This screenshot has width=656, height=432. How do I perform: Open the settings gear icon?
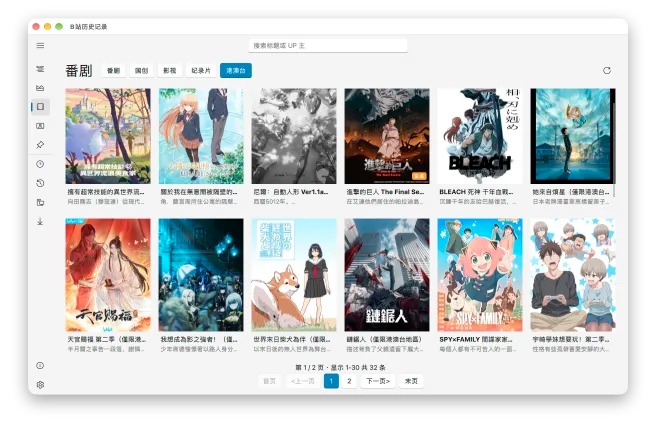[x=40, y=385]
